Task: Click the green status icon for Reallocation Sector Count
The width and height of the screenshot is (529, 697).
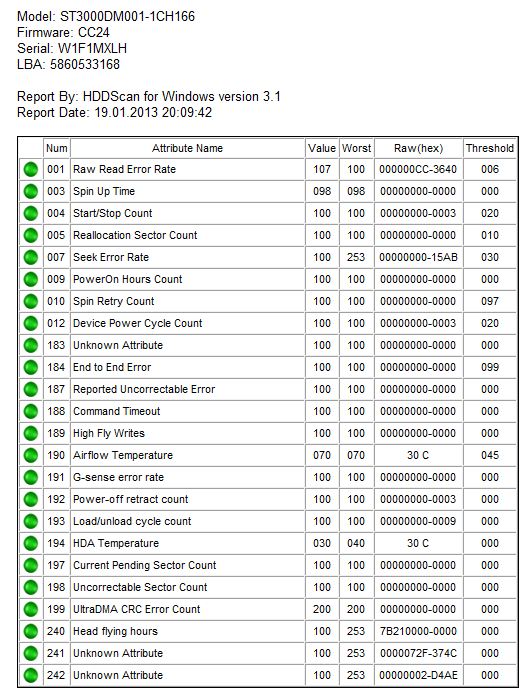Action: point(31,236)
